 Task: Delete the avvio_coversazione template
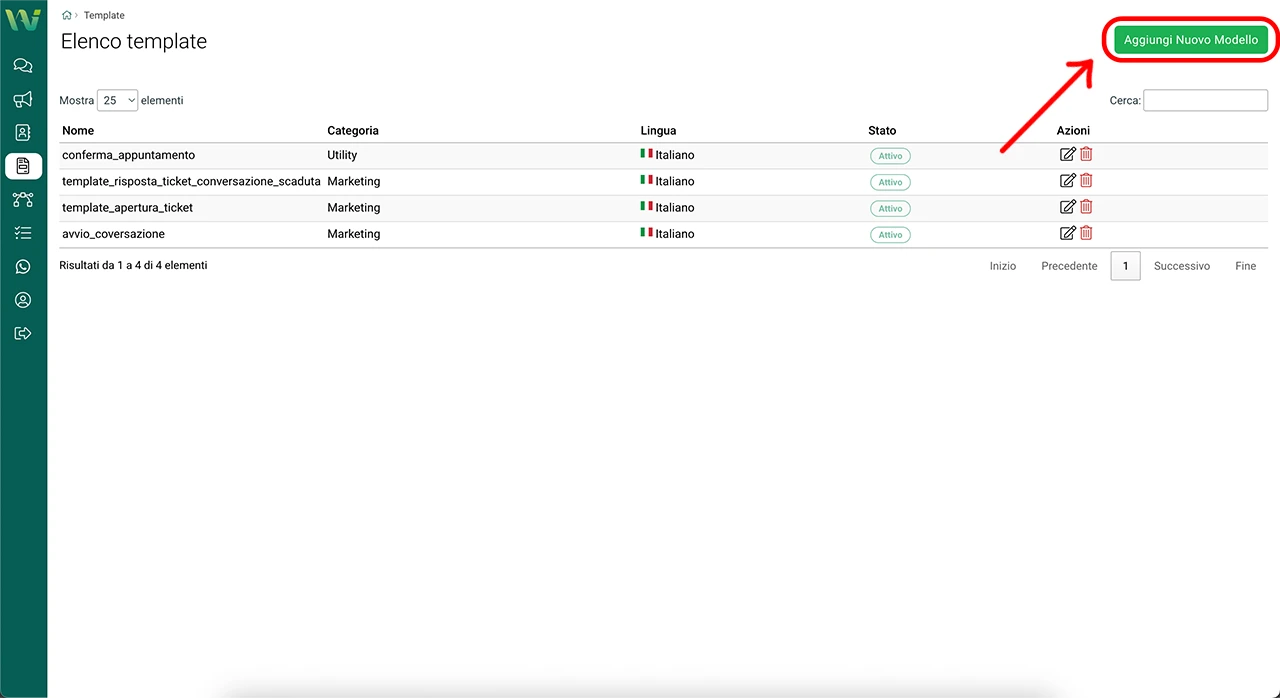point(1086,233)
